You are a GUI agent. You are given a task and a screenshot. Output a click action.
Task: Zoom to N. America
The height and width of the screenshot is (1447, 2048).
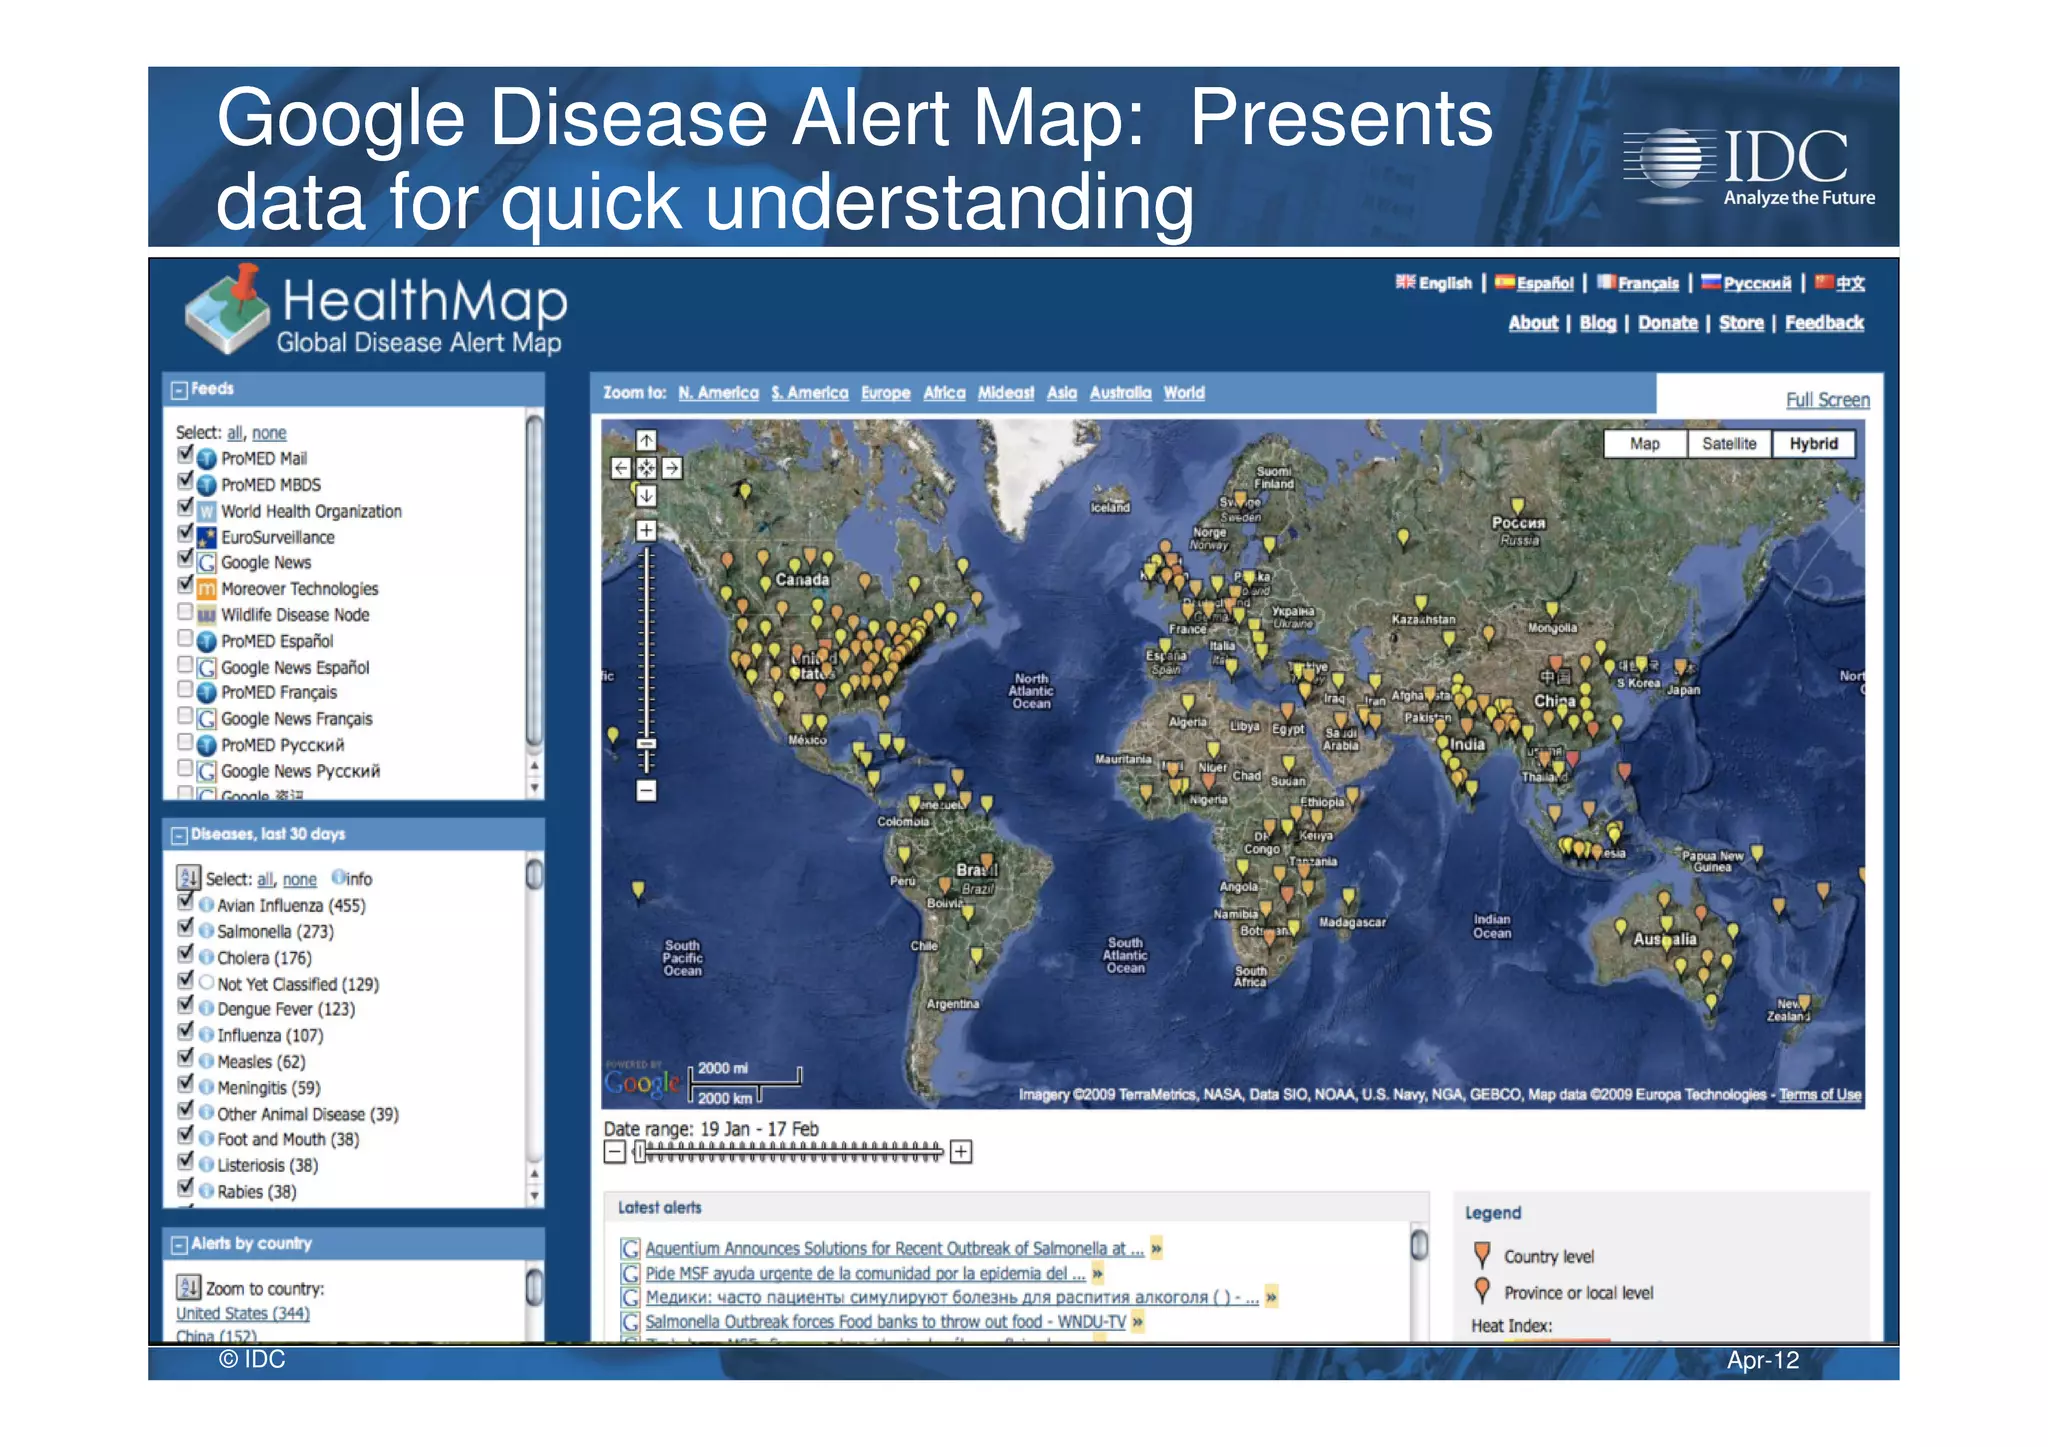718,393
